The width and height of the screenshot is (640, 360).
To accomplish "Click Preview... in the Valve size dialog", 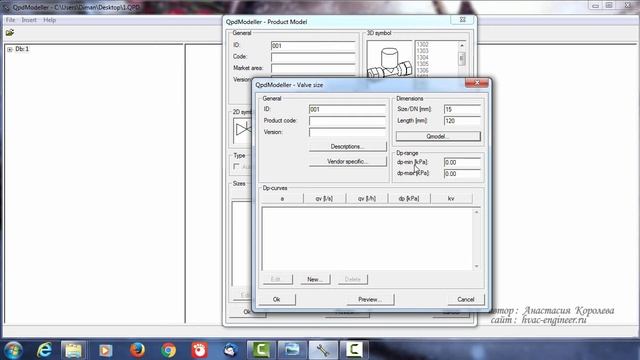I will [370, 299].
